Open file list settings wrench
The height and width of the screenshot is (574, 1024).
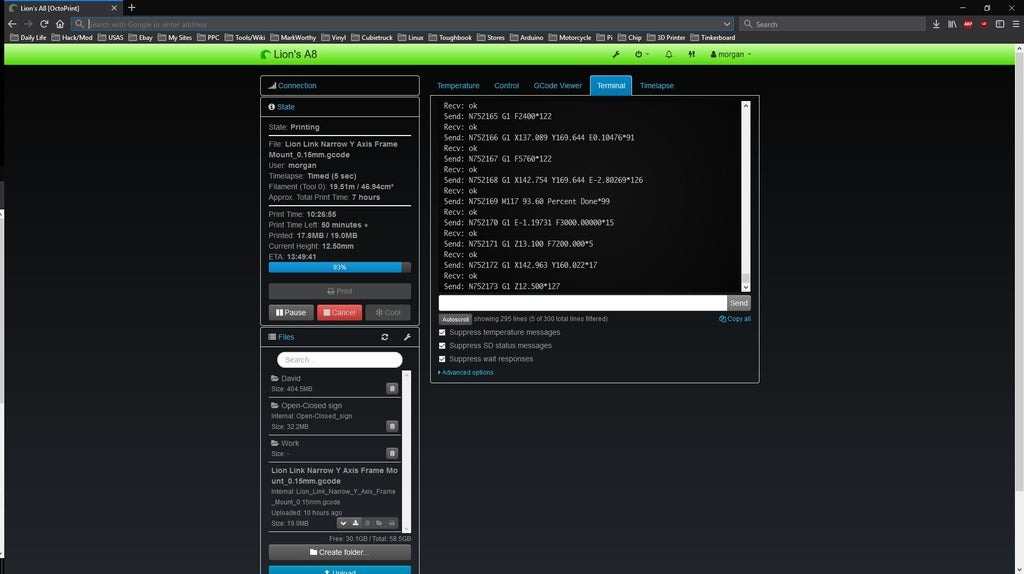(x=407, y=337)
